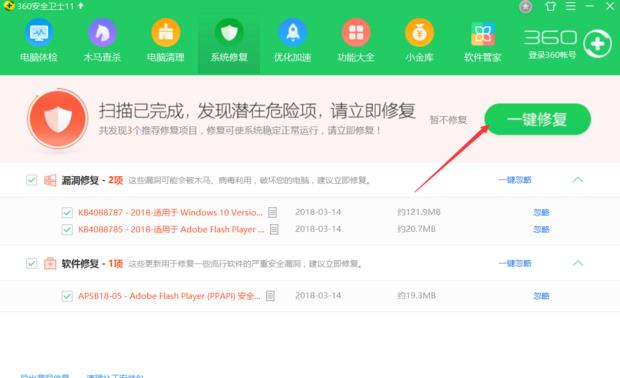This screenshot has width=620, height=378.
Task: Collapse the 漏洞修复 section chevron
Action: point(578,180)
